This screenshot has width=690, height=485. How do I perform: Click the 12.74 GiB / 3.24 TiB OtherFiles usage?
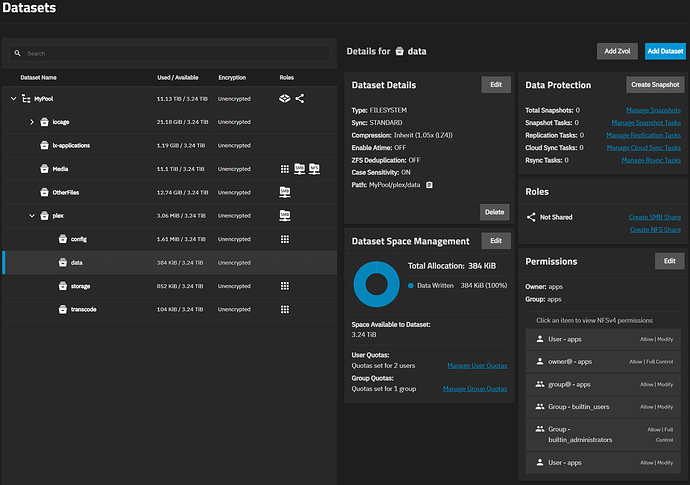click(x=182, y=192)
